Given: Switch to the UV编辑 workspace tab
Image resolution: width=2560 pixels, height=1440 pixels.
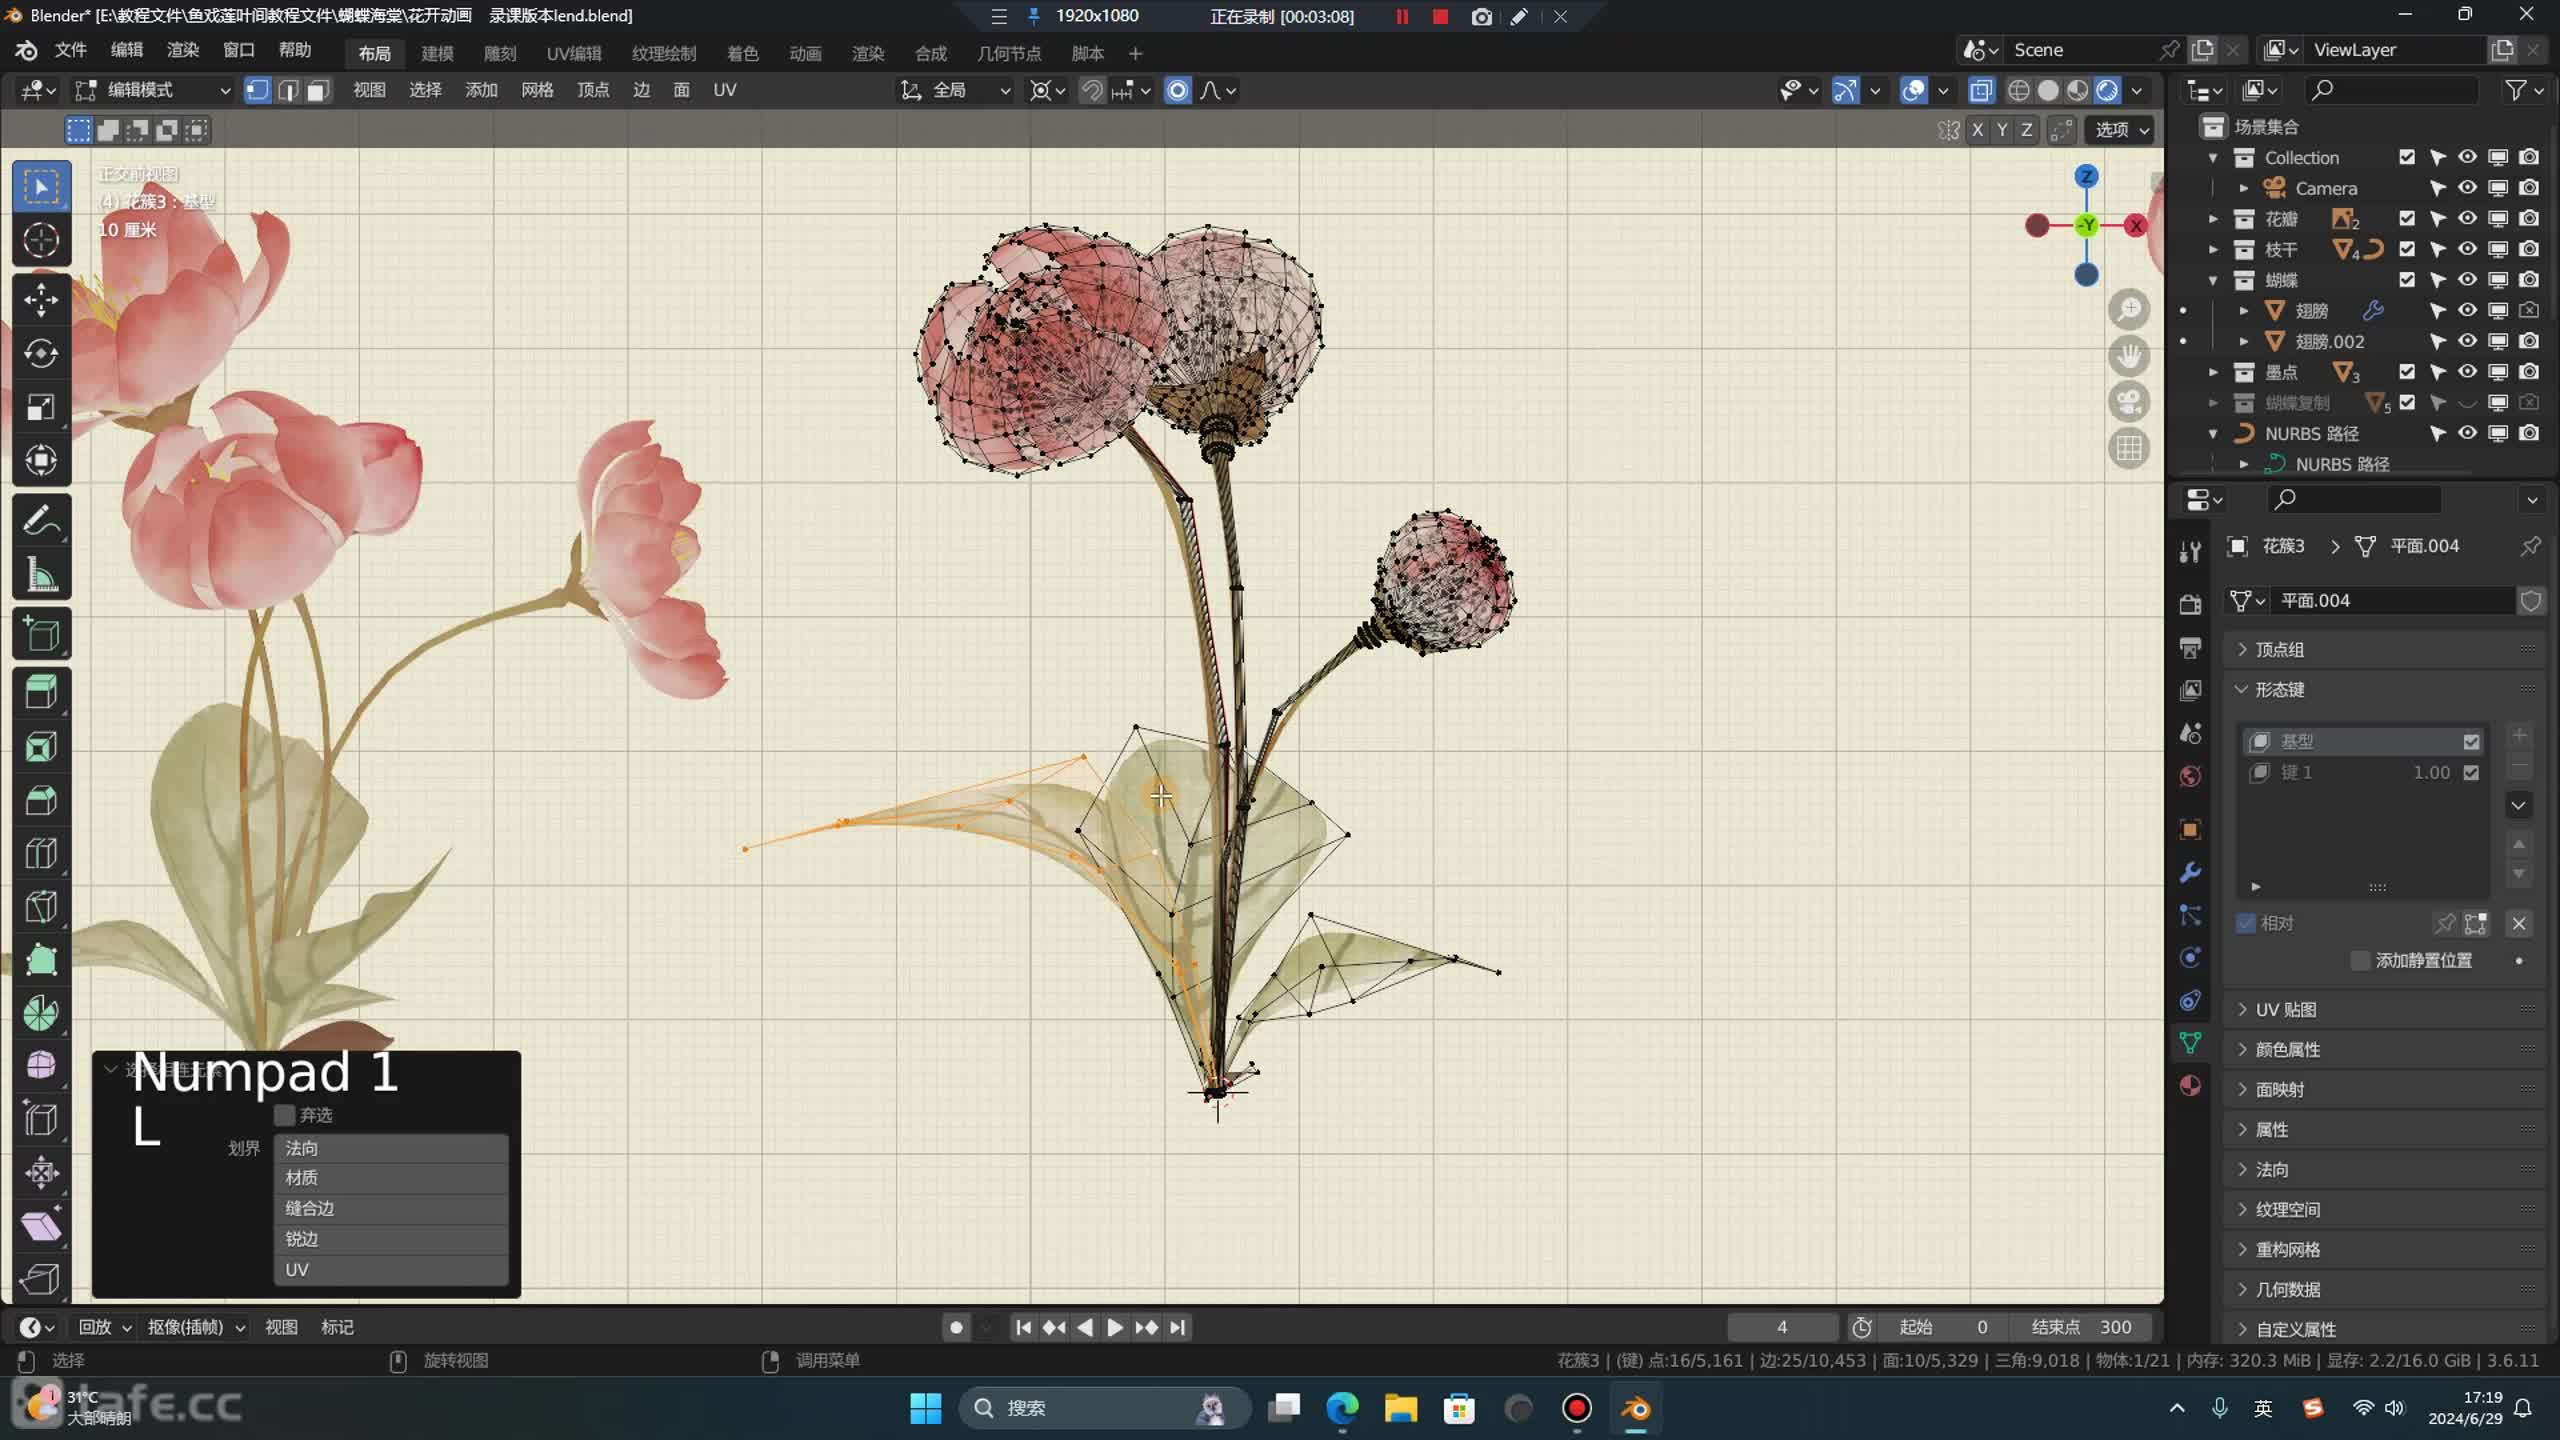Looking at the screenshot, I should [x=574, y=53].
